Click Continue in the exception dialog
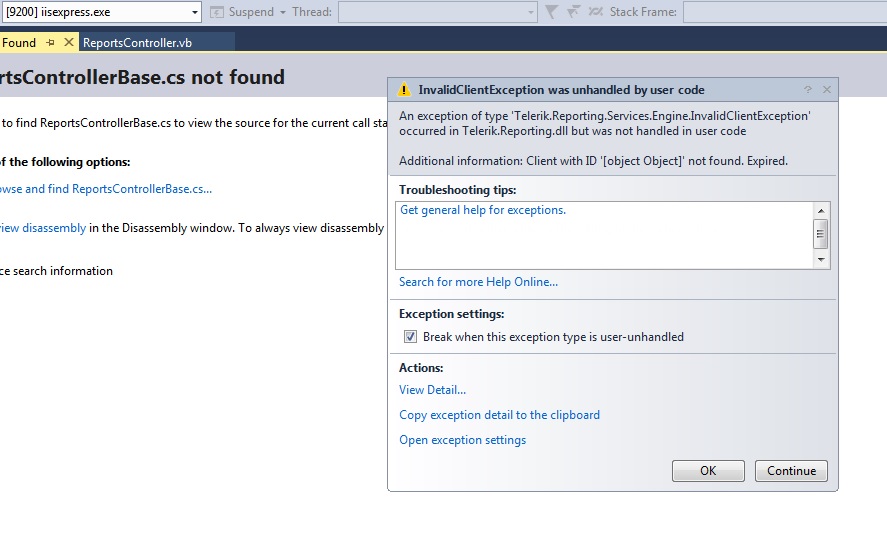The image size is (887, 540). coord(791,471)
